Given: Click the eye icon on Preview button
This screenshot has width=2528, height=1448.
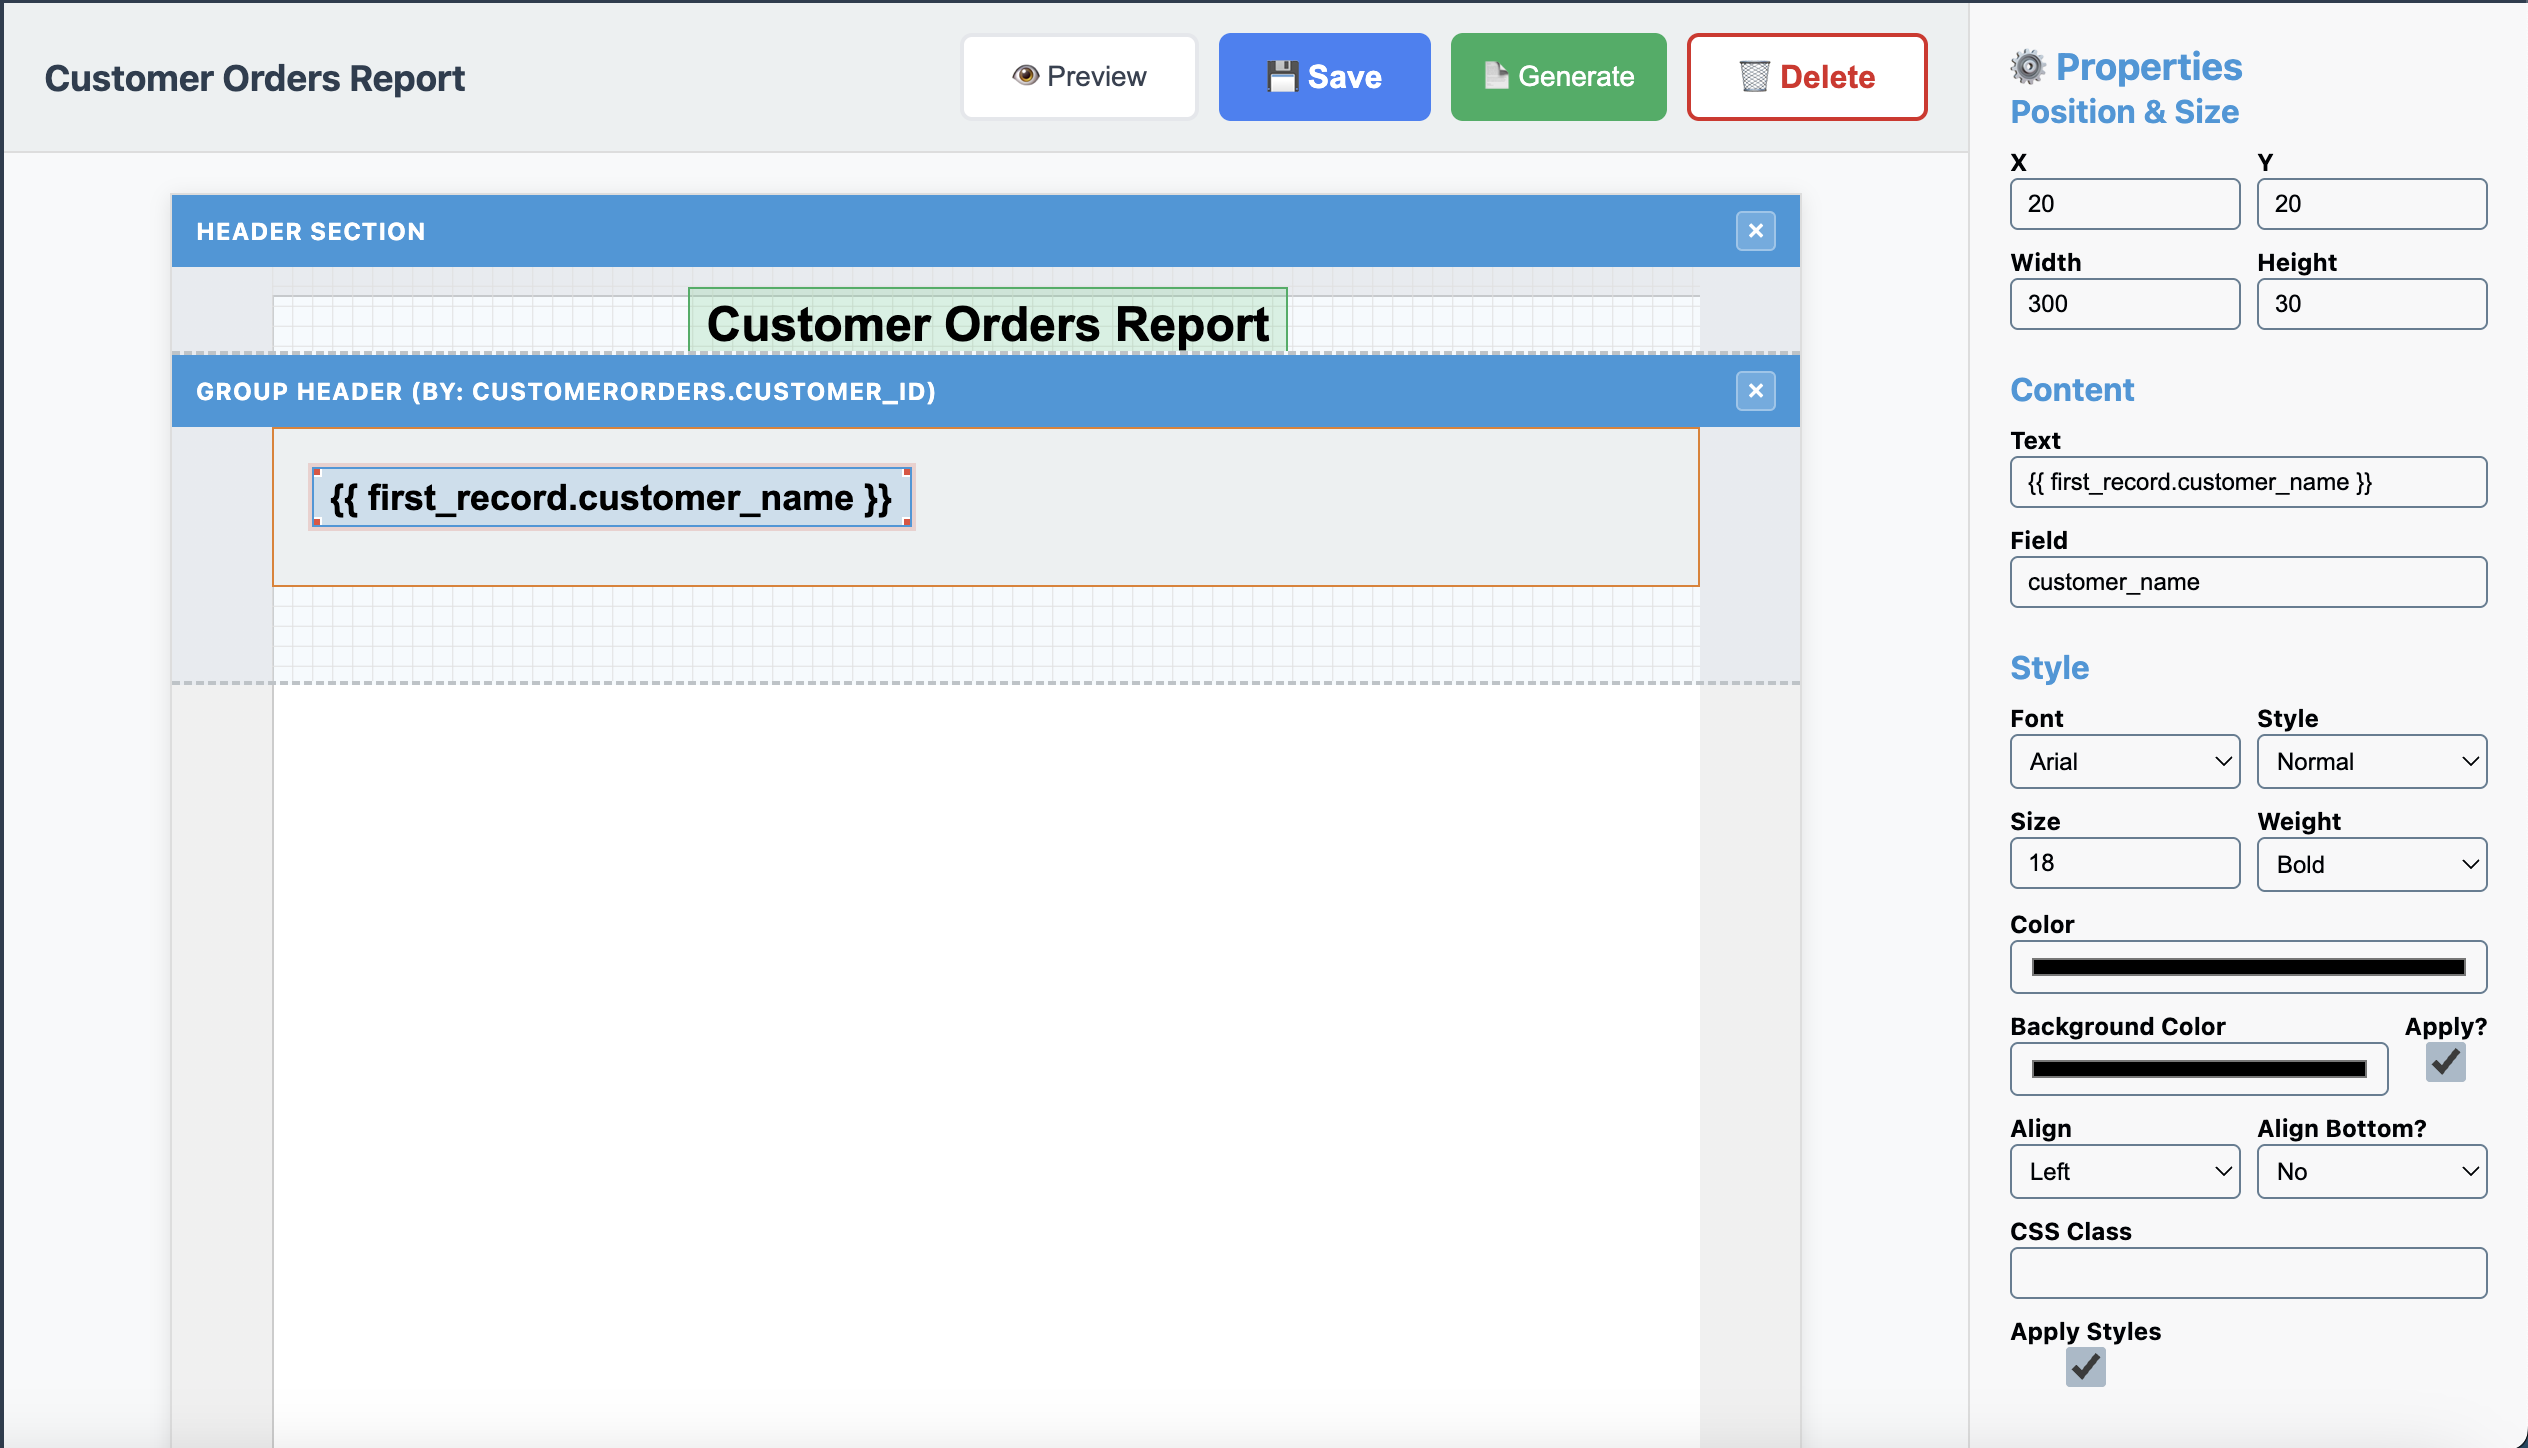Looking at the screenshot, I should point(1024,75).
